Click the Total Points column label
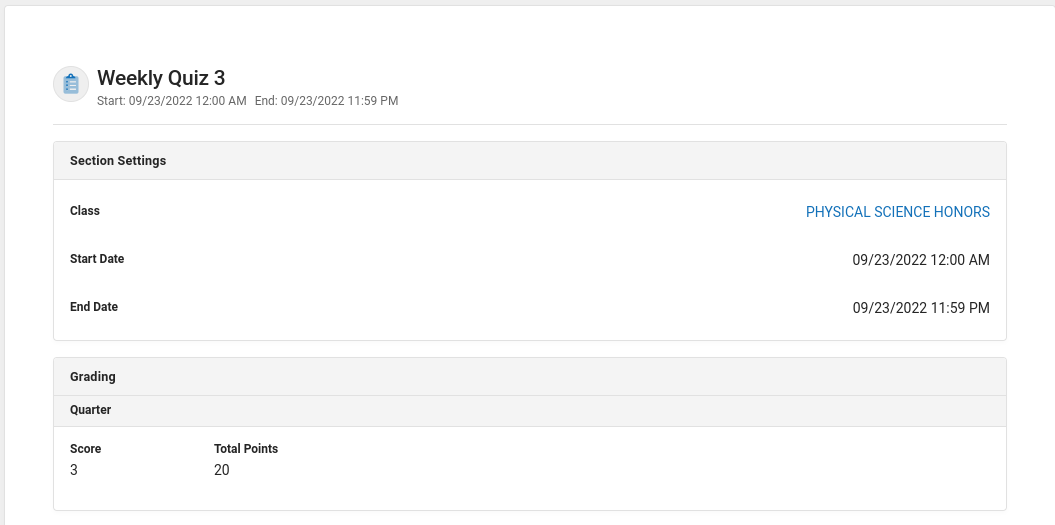1055x525 pixels. click(246, 449)
